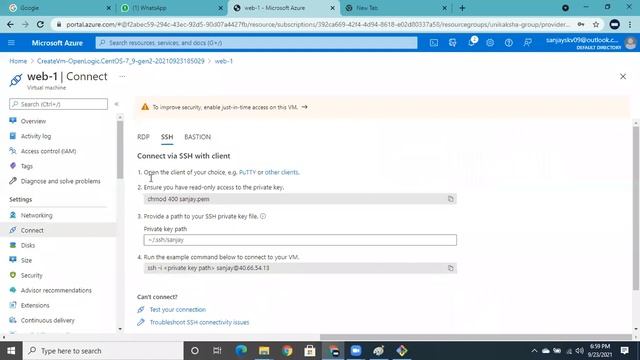Screen dimensions: 640x360
Task: Copy the chmod 400 sanjay.pem command
Action: point(451,199)
